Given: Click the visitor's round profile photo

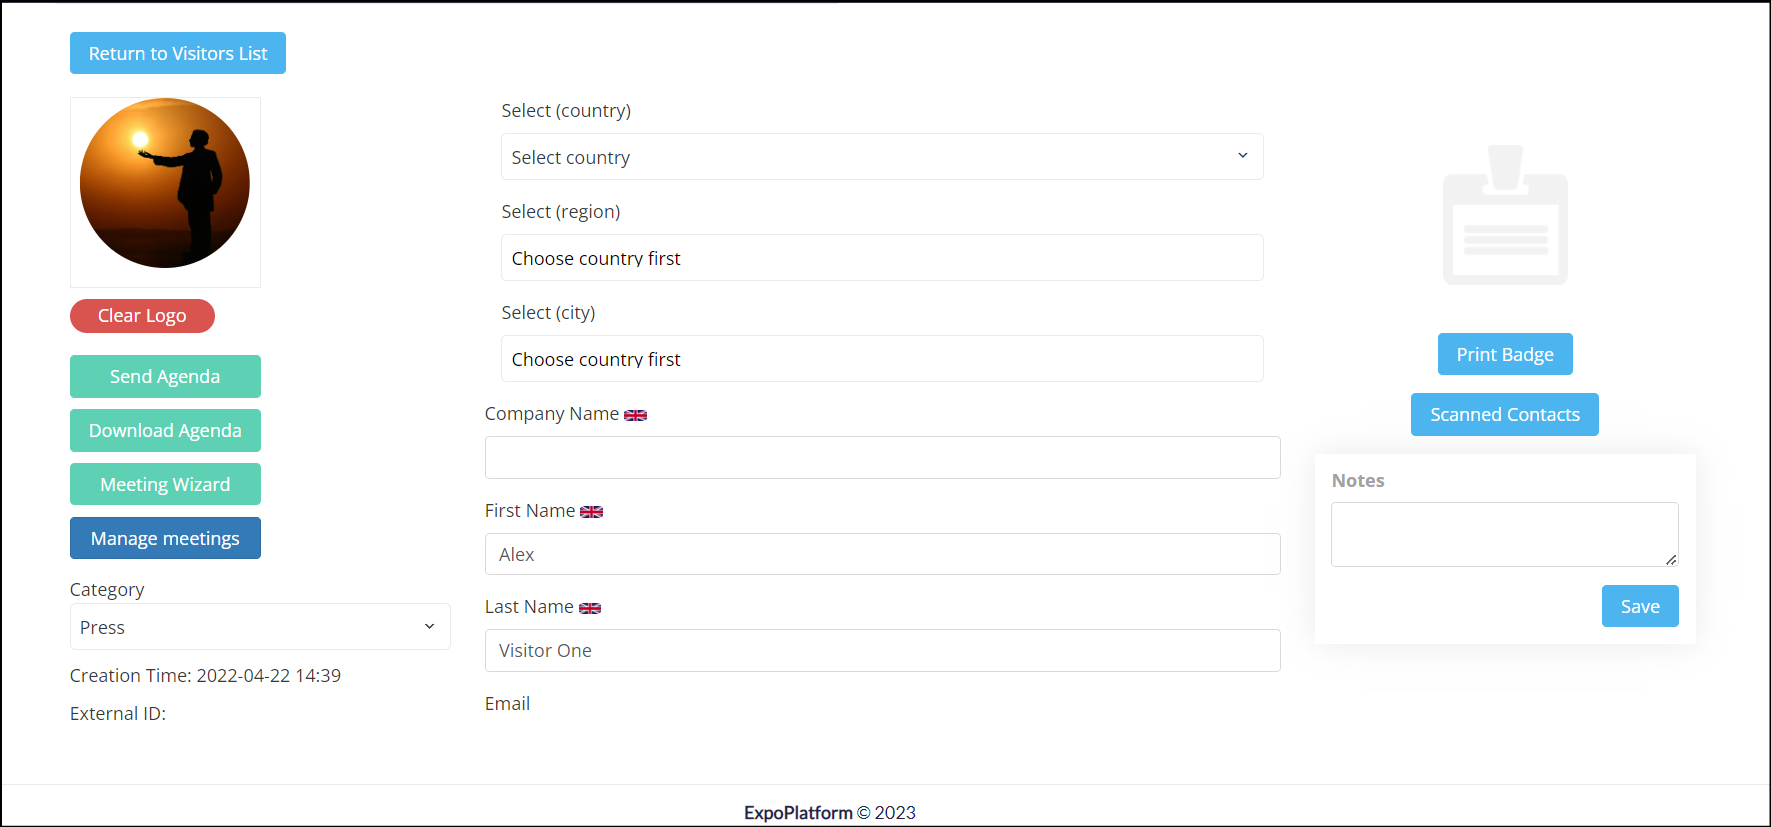Looking at the screenshot, I should click(165, 183).
